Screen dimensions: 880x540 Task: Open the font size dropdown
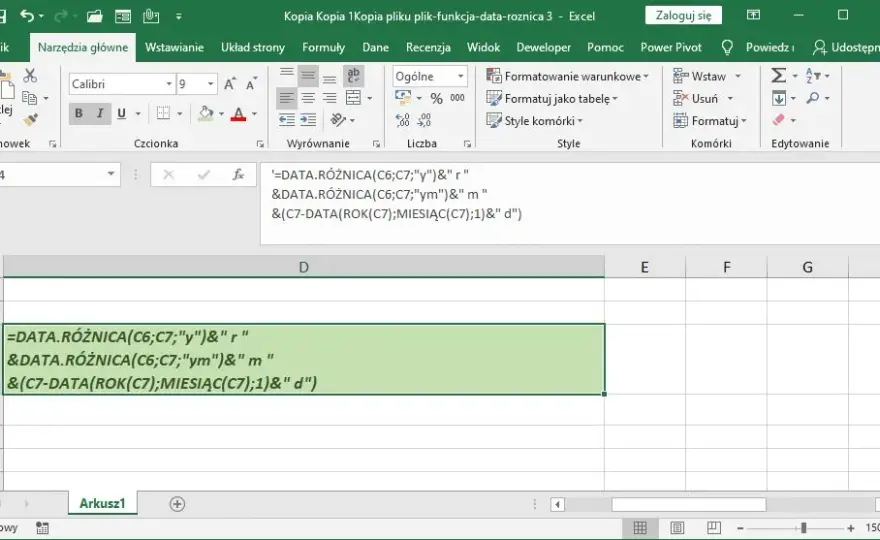[x=210, y=84]
